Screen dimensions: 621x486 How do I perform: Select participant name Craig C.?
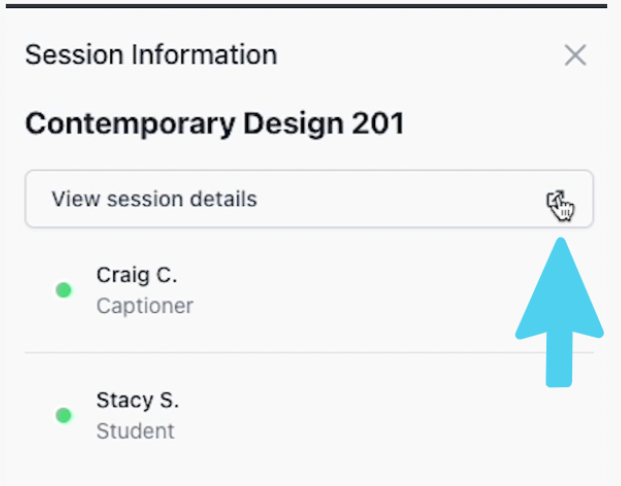coord(137,275)
